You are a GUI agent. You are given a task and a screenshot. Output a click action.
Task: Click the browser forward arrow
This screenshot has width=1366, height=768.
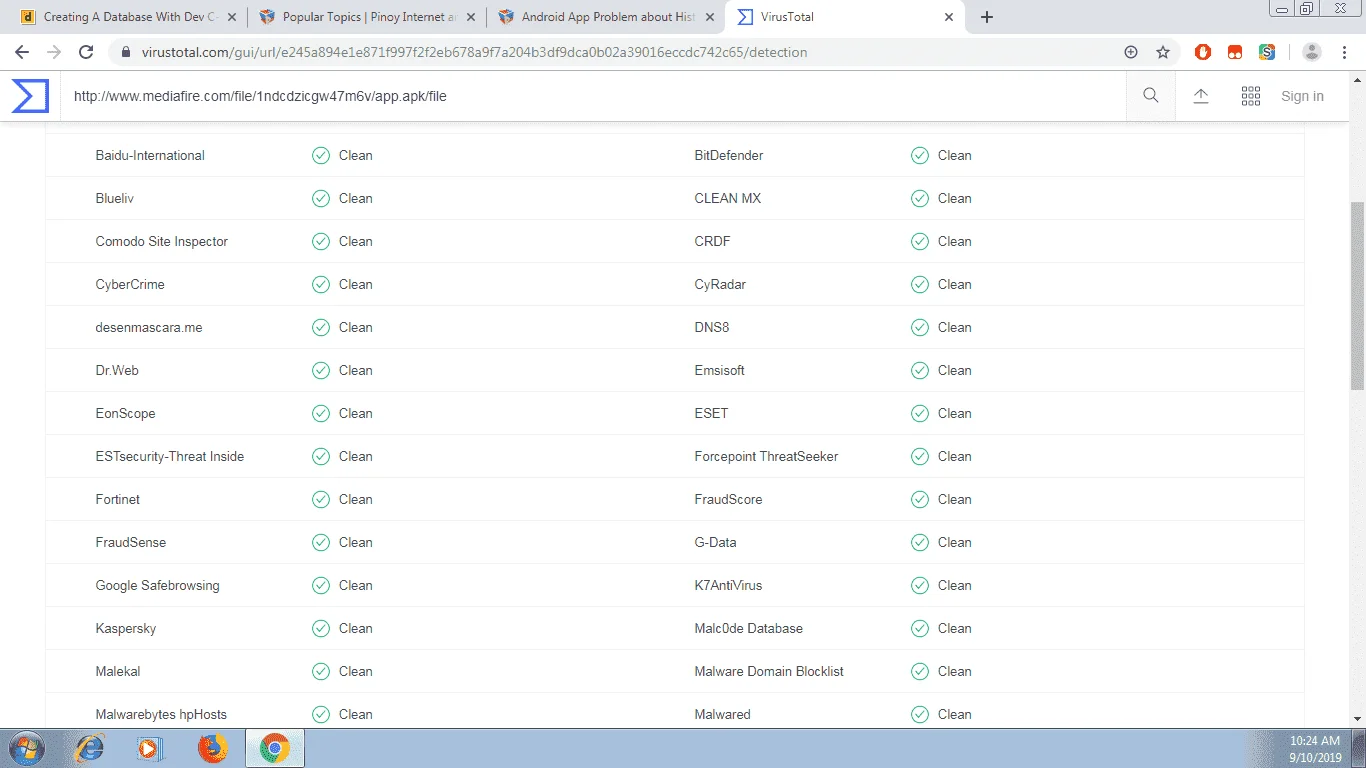pos(54,52)
